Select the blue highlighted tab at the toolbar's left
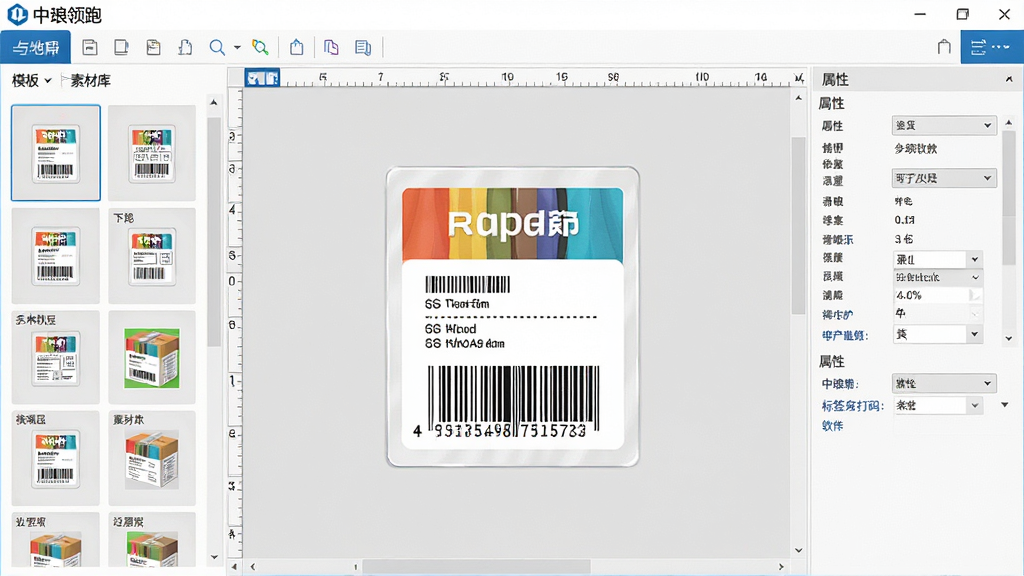Viewport: 1024px width, 576px height. pos(35,47)
